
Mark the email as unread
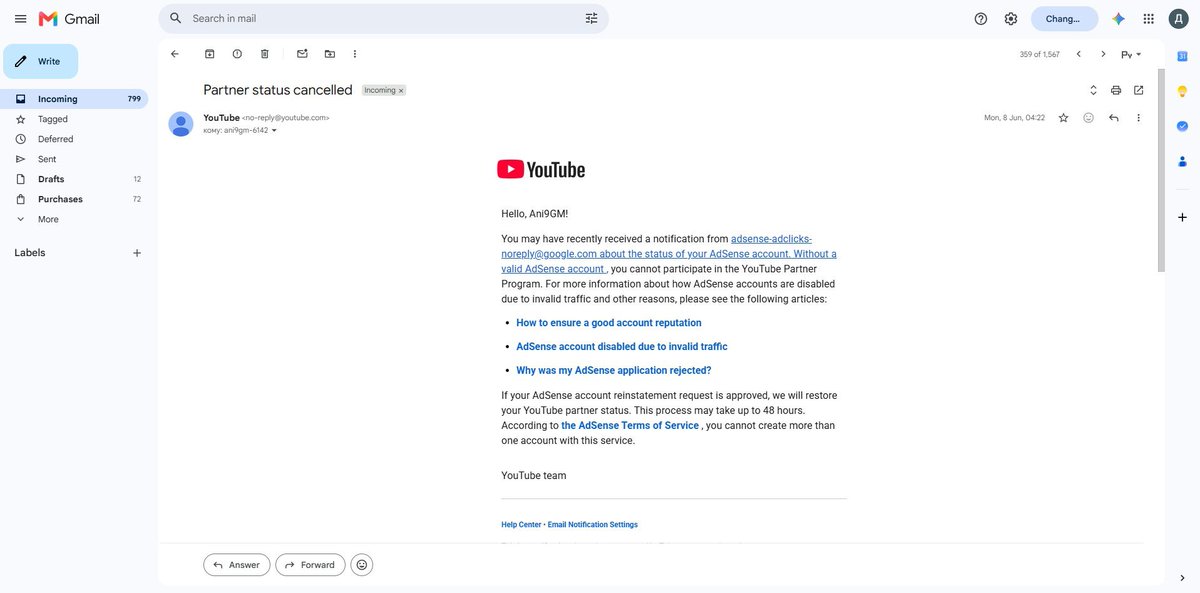tap(302, 54)
